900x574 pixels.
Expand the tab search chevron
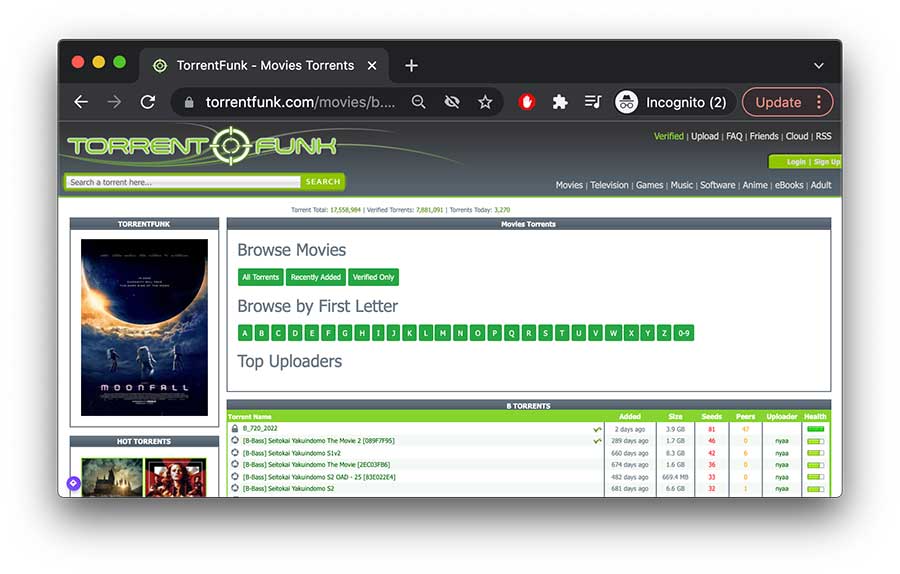(x=818, y=66)
